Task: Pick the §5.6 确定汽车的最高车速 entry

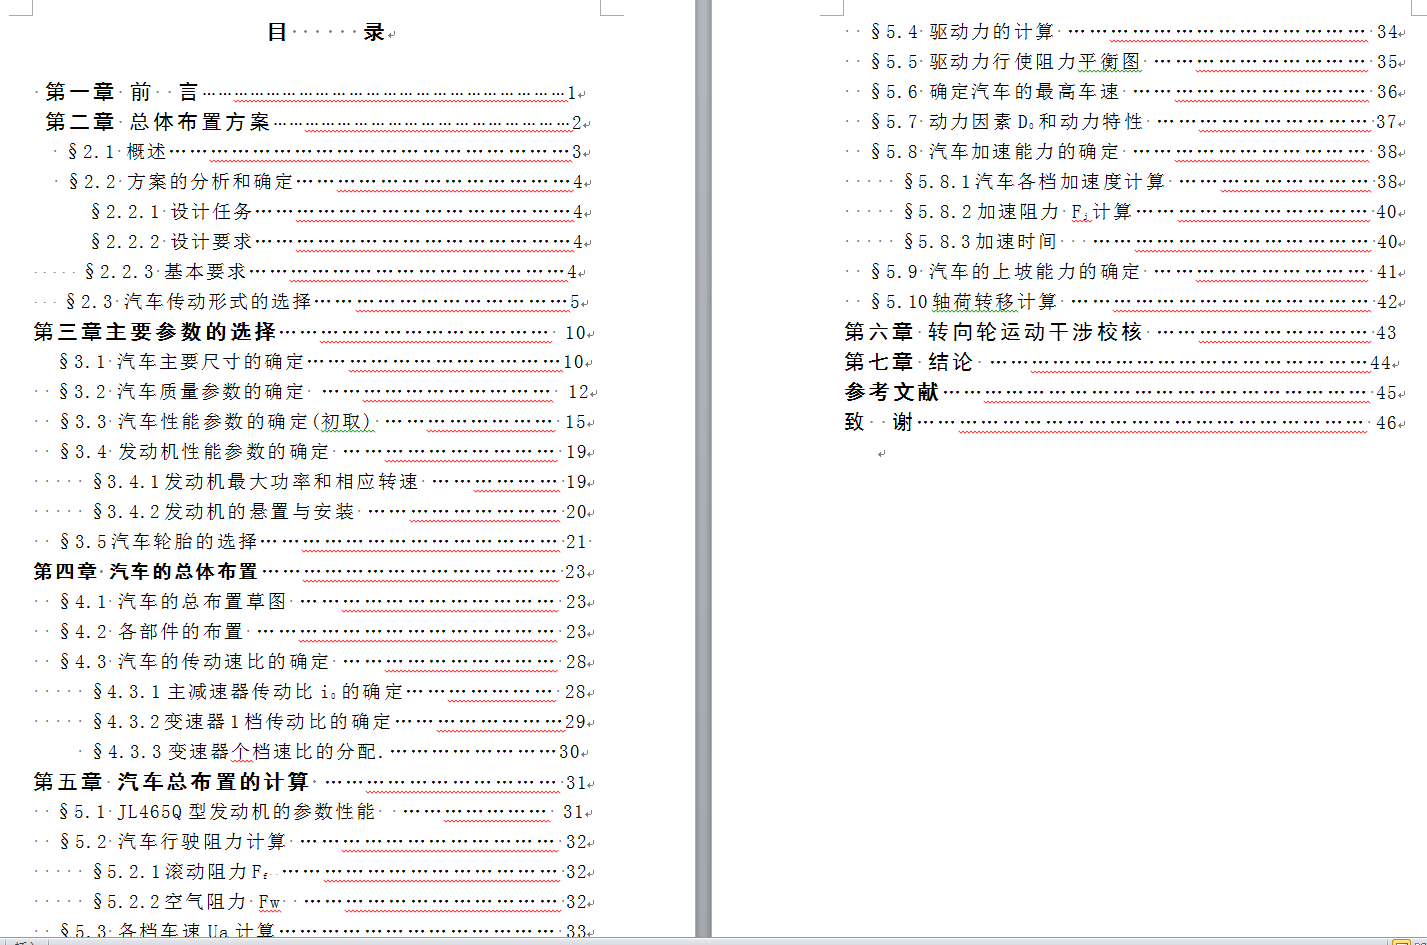Action: [1135, 92]
